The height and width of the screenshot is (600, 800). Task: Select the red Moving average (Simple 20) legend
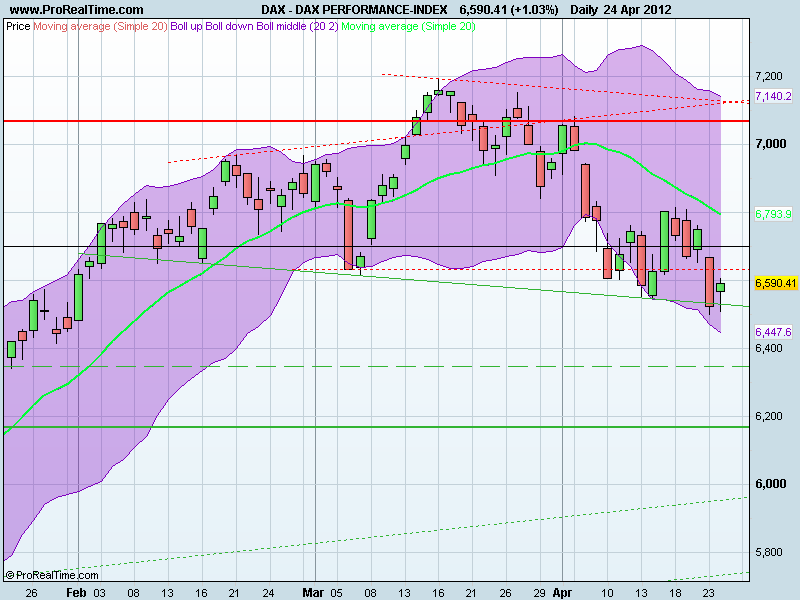click(100, 26)
